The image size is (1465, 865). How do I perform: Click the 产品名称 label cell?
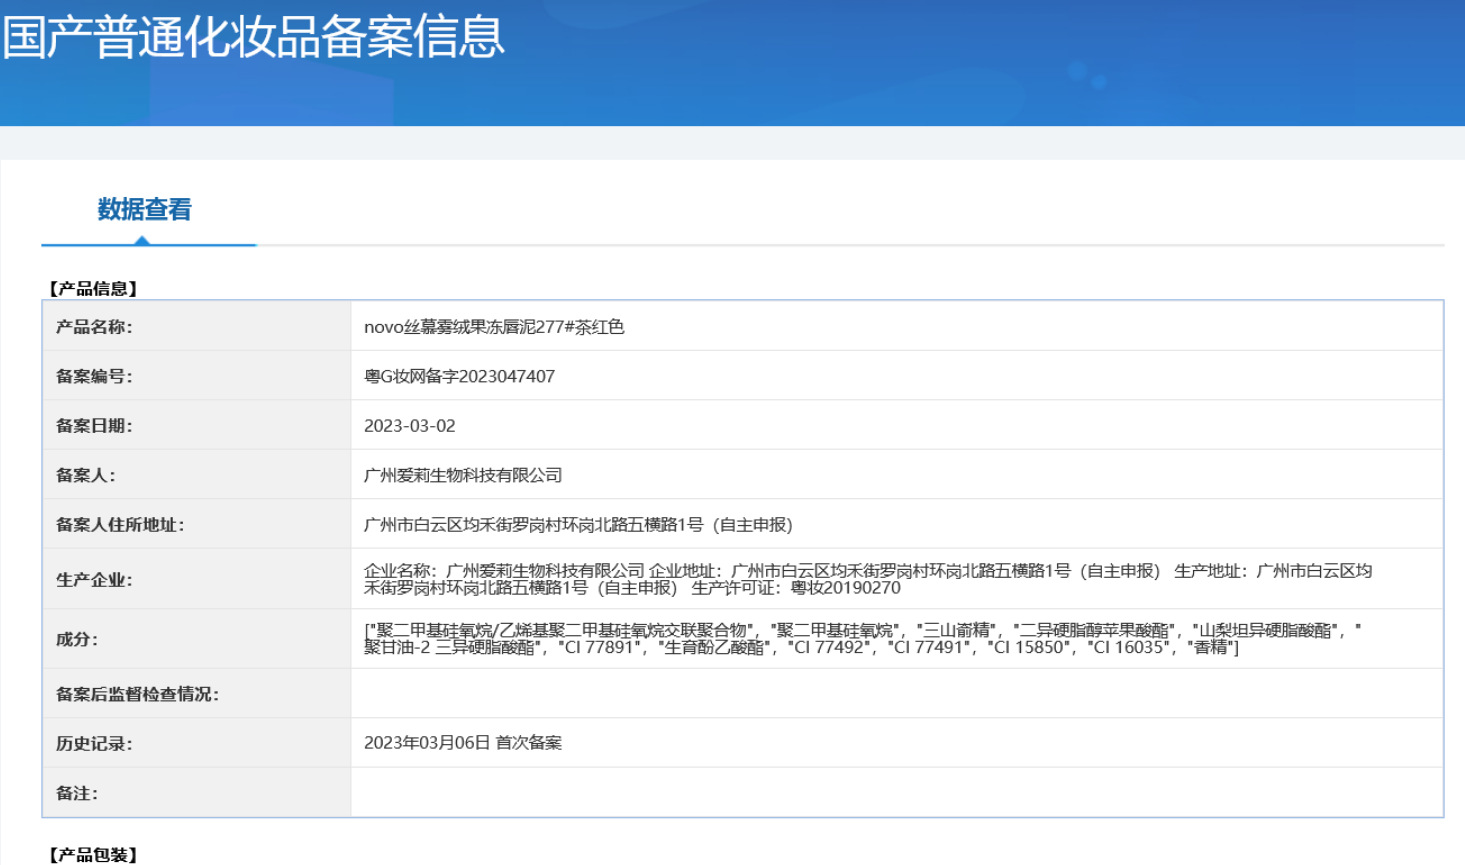pos(196,326)
